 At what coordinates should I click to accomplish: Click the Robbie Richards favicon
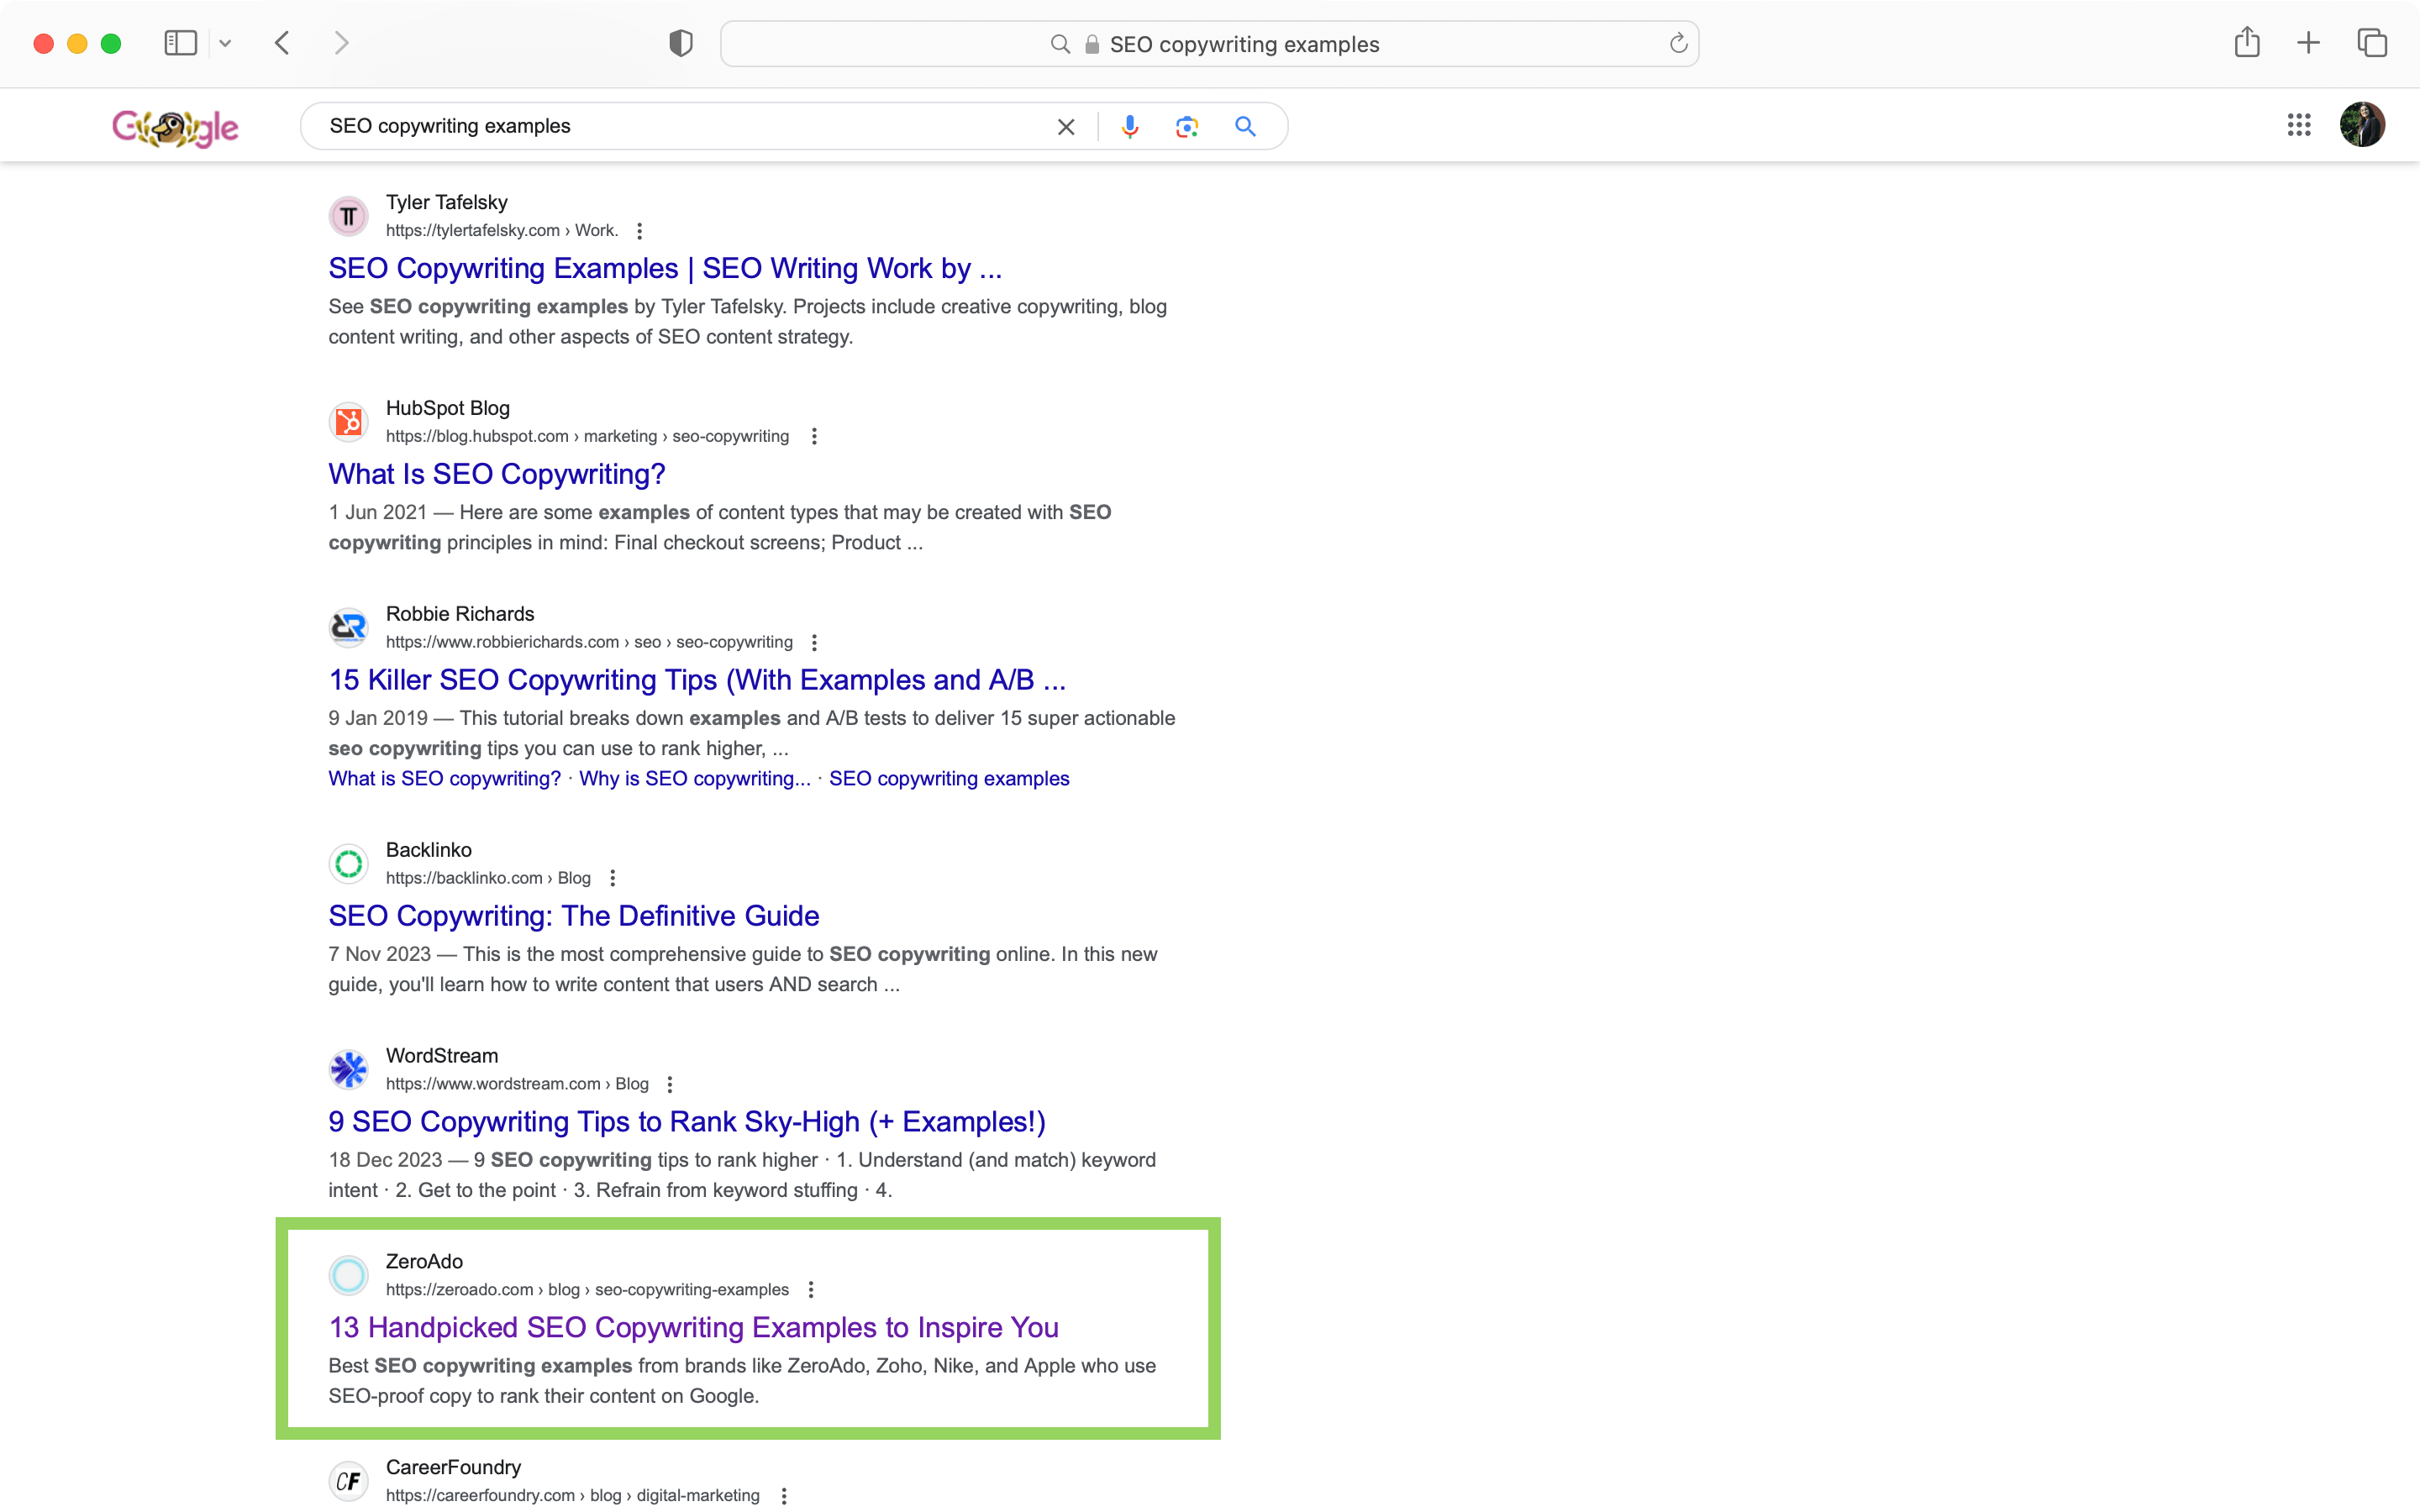(349, 628)
